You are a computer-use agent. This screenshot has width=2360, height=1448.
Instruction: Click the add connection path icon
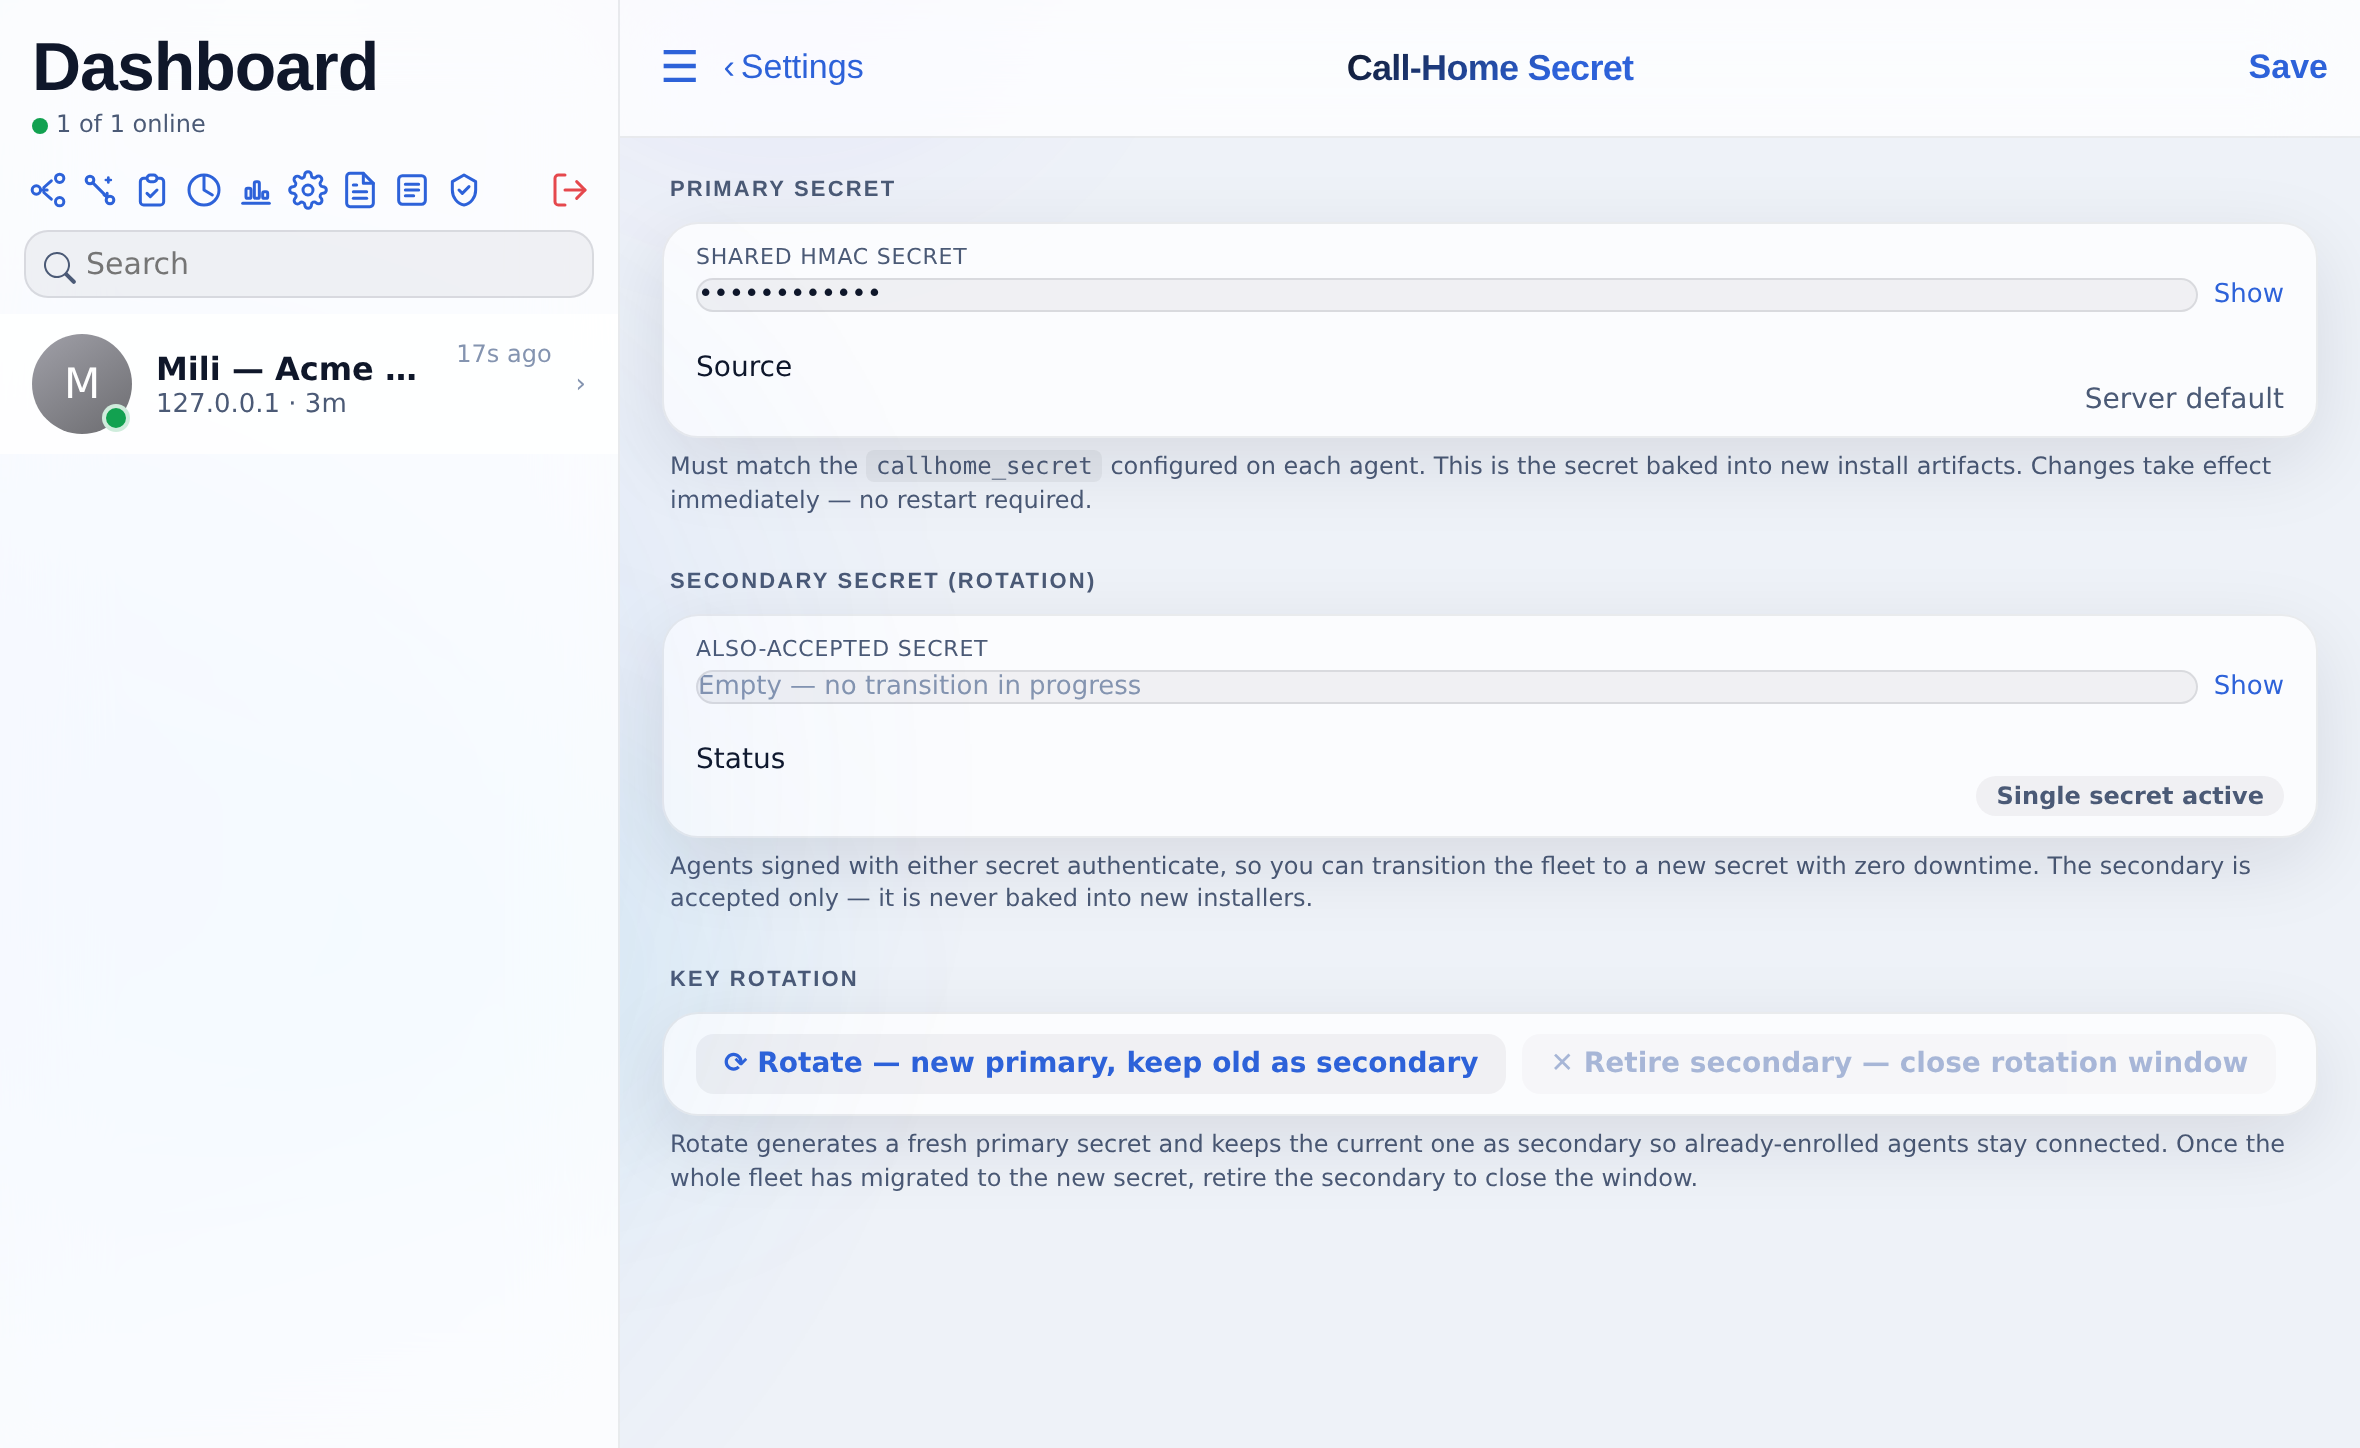[100, 190]
